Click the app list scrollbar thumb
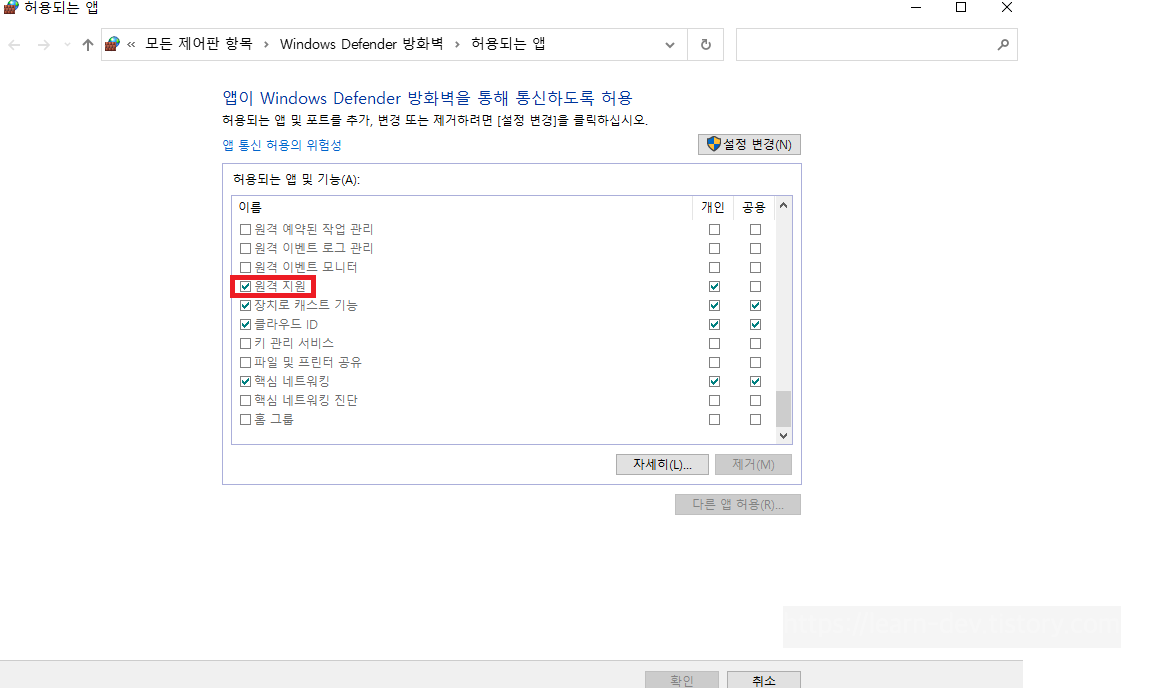This screenshot has height=688, width=1161. click(x=783, y=409)
